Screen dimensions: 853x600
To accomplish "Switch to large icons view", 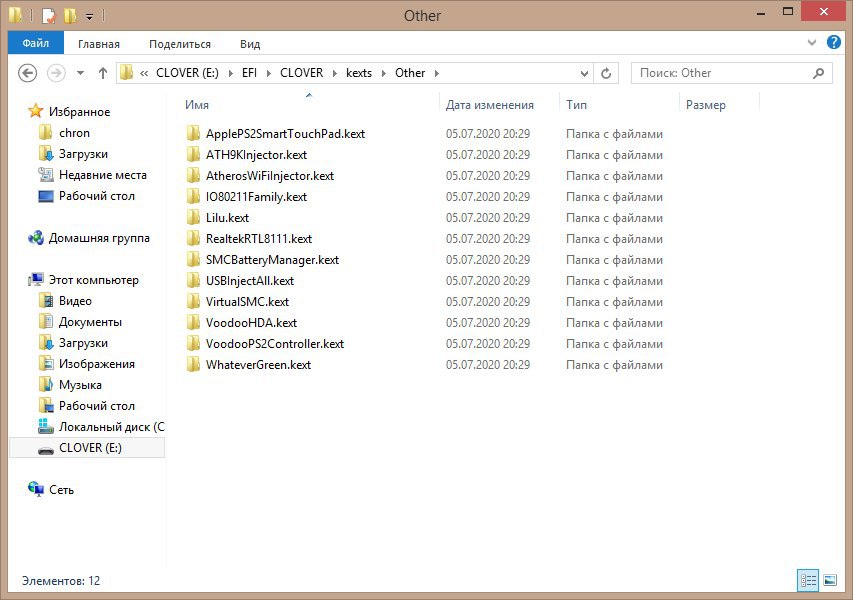I will coord(830,580).
